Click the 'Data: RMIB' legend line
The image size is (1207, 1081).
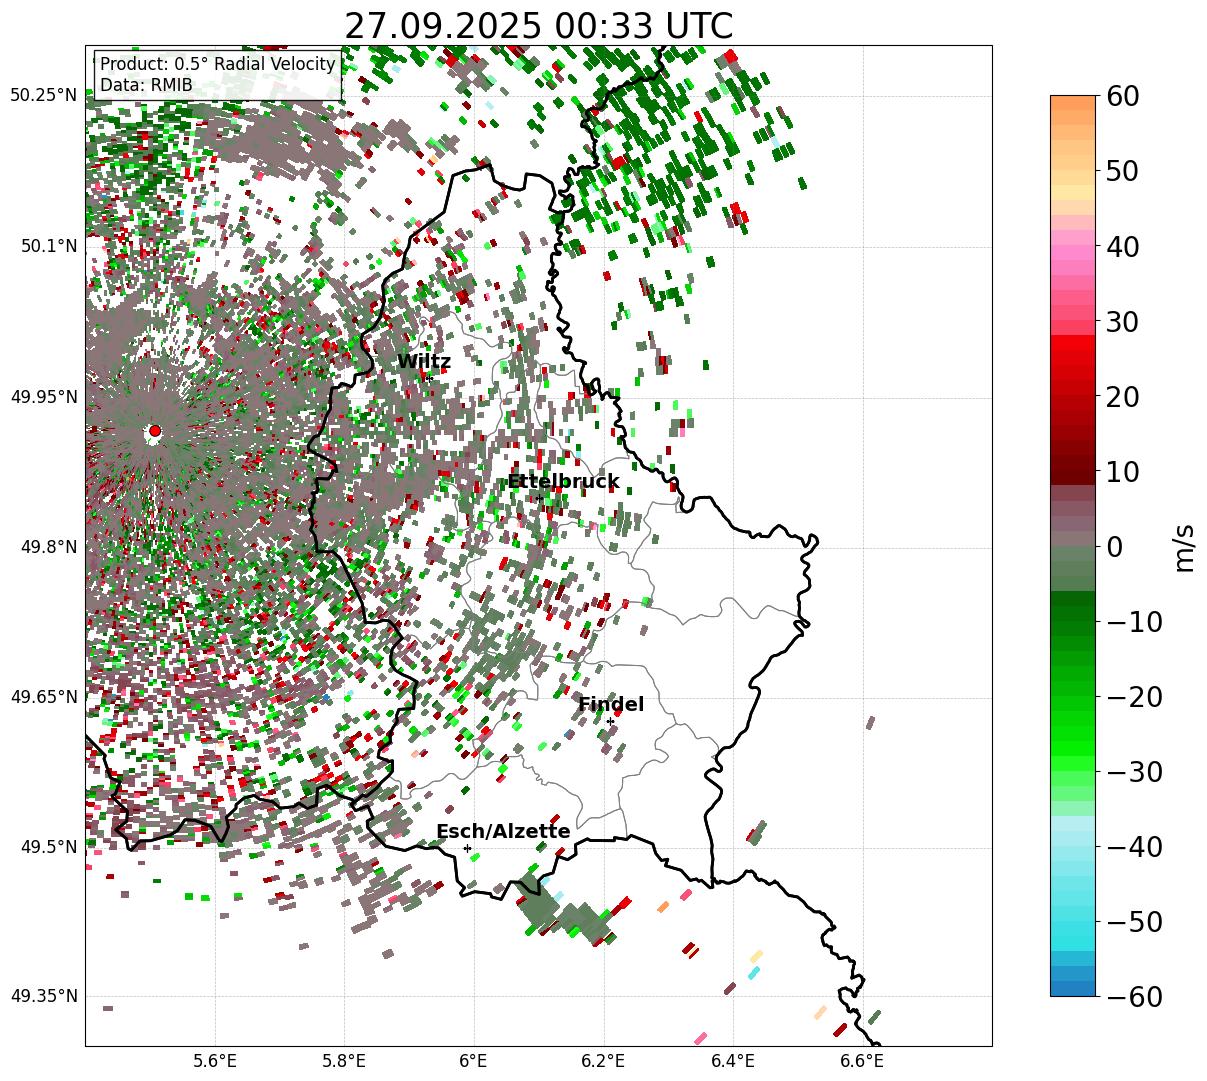pos(146,85)
